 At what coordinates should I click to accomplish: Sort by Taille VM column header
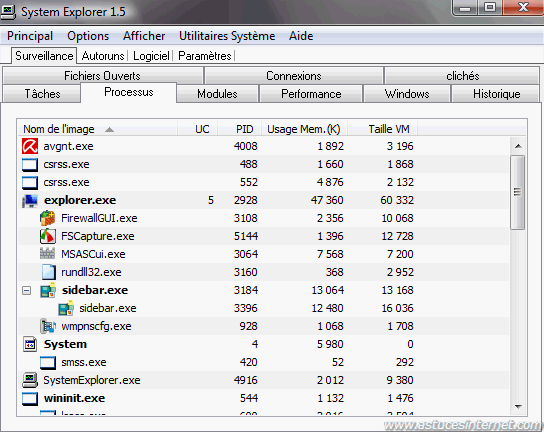382,129
